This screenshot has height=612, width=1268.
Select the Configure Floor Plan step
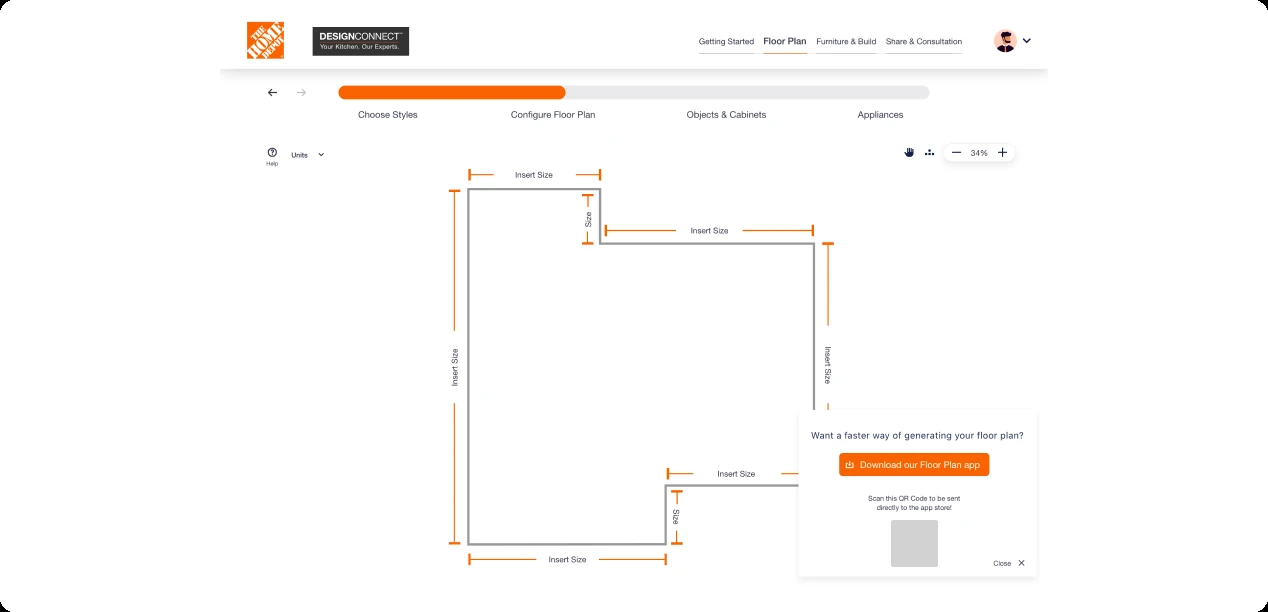point(553,115)
